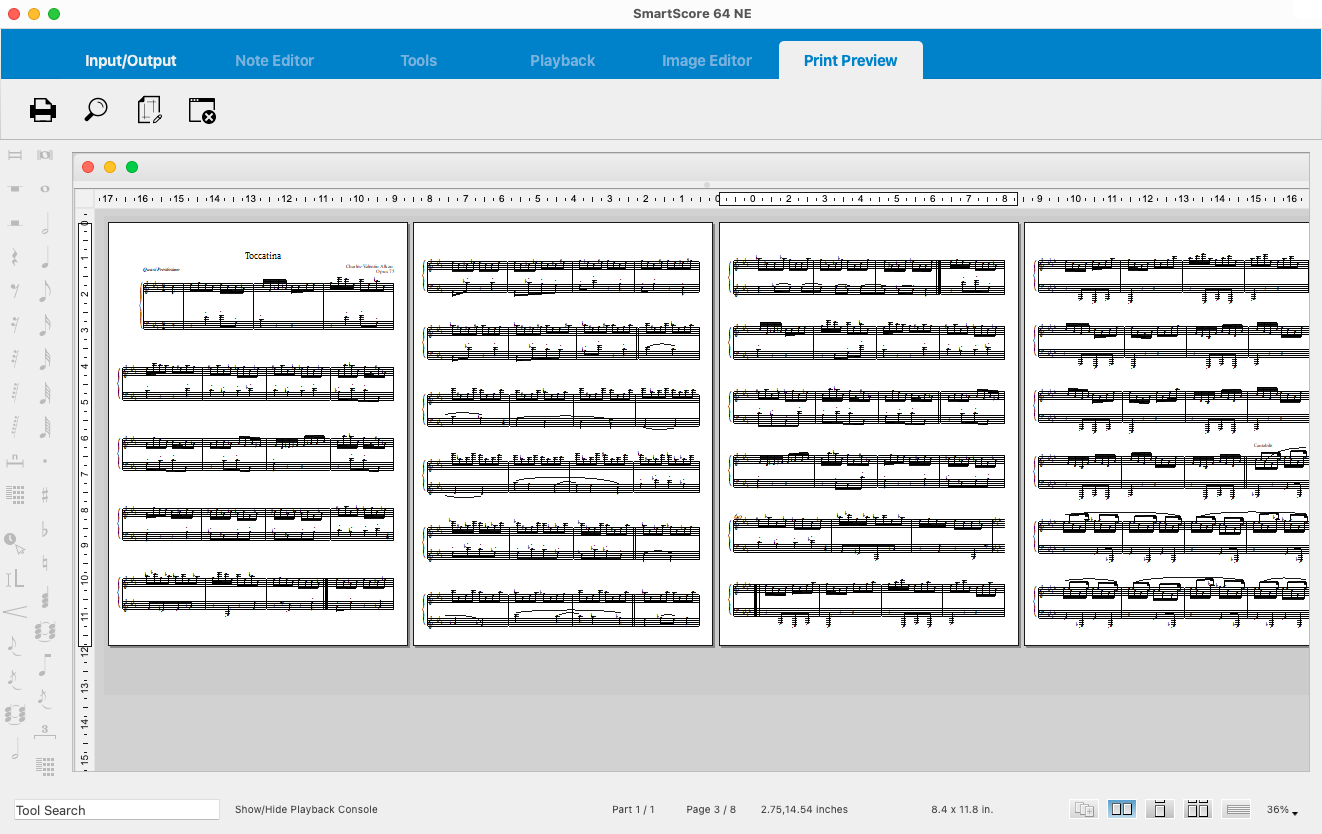Click the Show/Hide Playback Console text

click(306, 809)
